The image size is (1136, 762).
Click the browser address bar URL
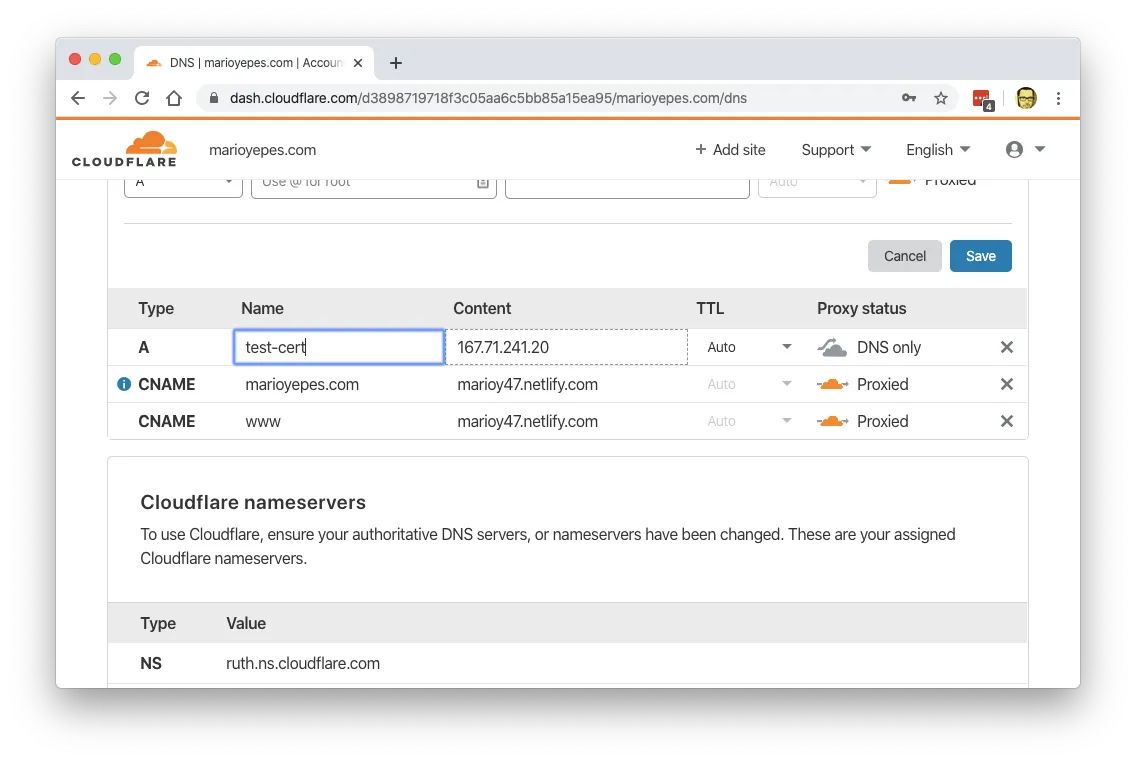[x=488, y=98]
